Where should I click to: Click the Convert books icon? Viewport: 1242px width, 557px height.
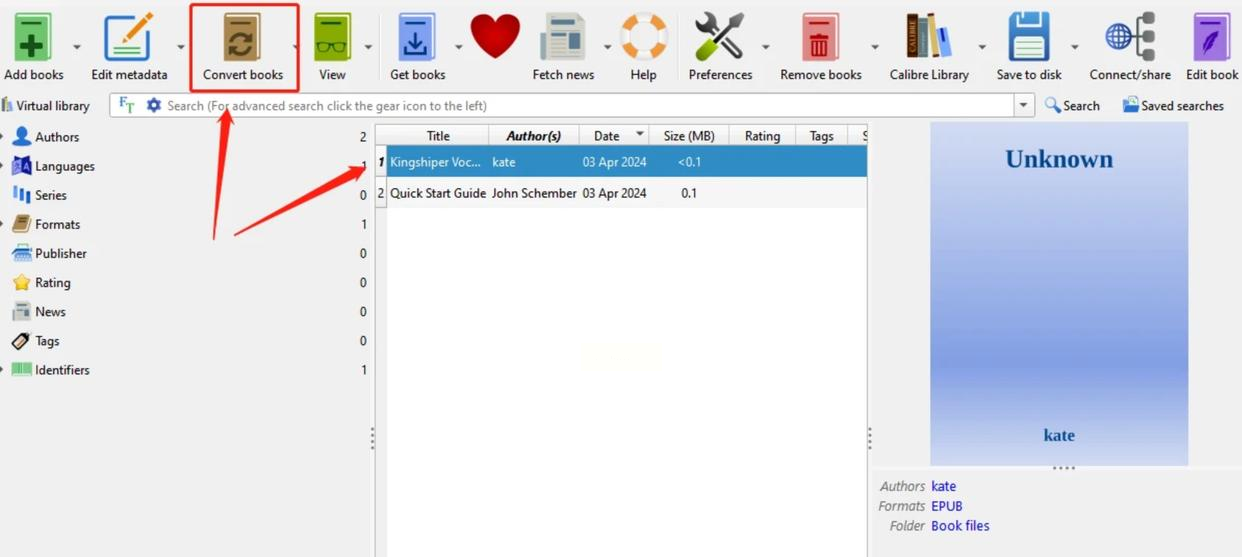241,38
